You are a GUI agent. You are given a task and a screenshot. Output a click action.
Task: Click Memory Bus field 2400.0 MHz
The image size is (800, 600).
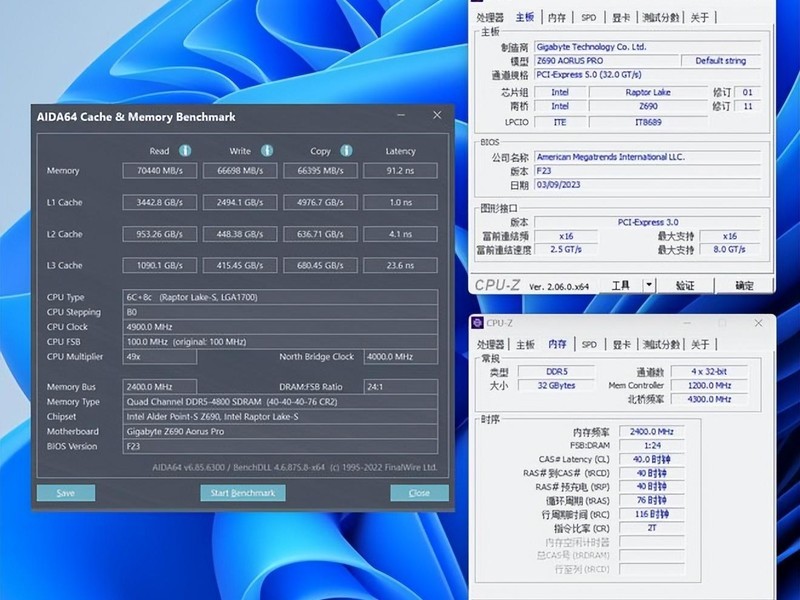click(x=160, y=387)
